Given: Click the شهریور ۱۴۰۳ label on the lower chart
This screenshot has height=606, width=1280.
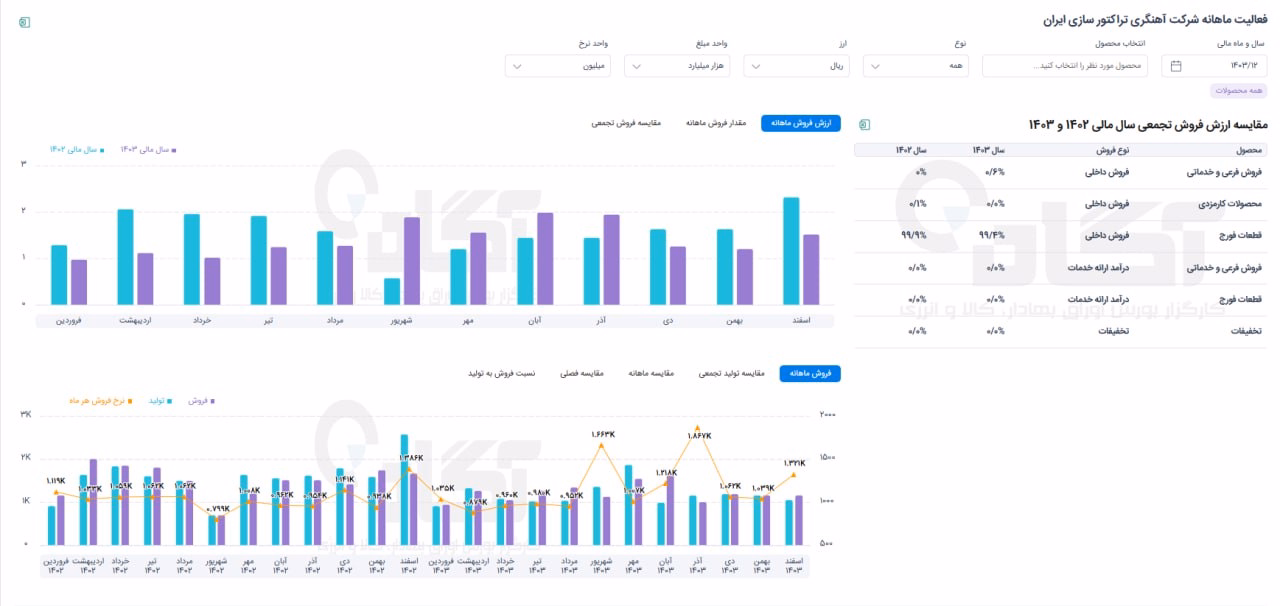Looking at the screenshot, I should (x=601, y=566).
